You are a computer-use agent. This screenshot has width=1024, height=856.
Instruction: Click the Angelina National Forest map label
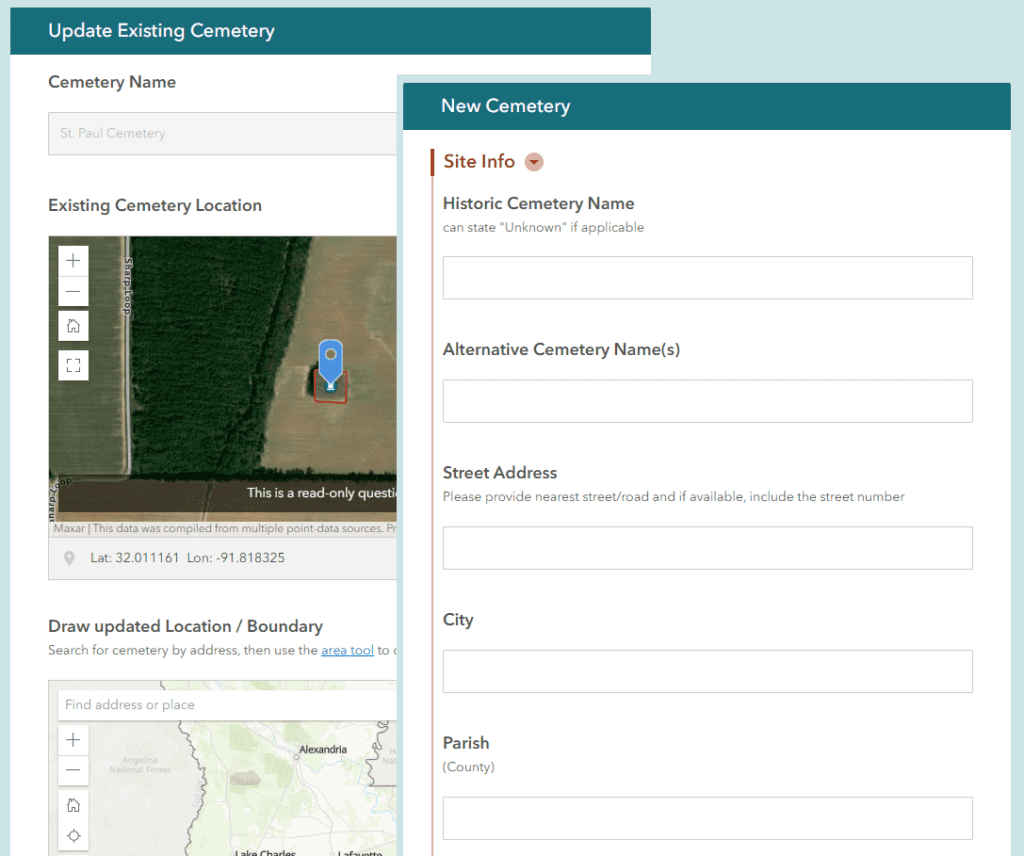tap(140, 765)
